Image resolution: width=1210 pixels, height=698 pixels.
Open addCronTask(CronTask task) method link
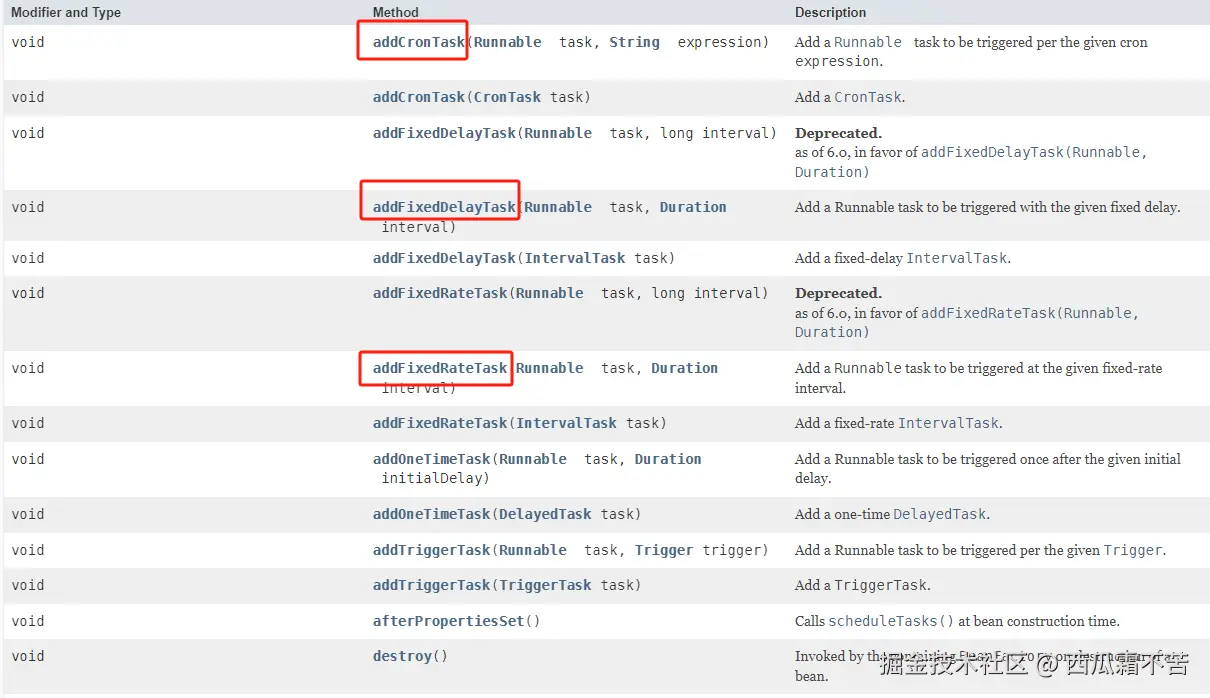coord(419,97)
